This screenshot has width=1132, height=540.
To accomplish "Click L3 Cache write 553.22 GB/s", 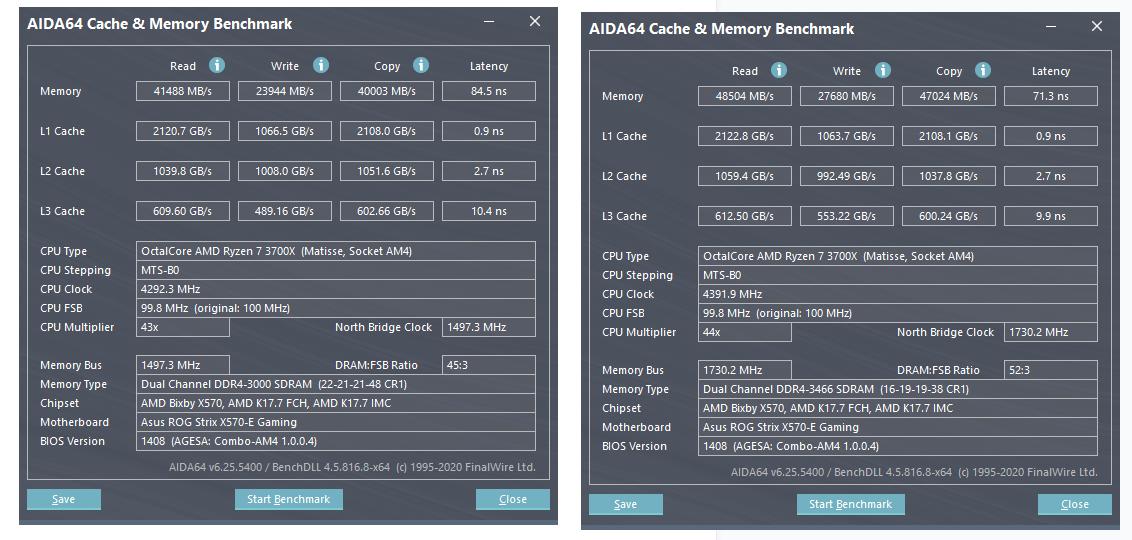I will click(x=847, y=216).
